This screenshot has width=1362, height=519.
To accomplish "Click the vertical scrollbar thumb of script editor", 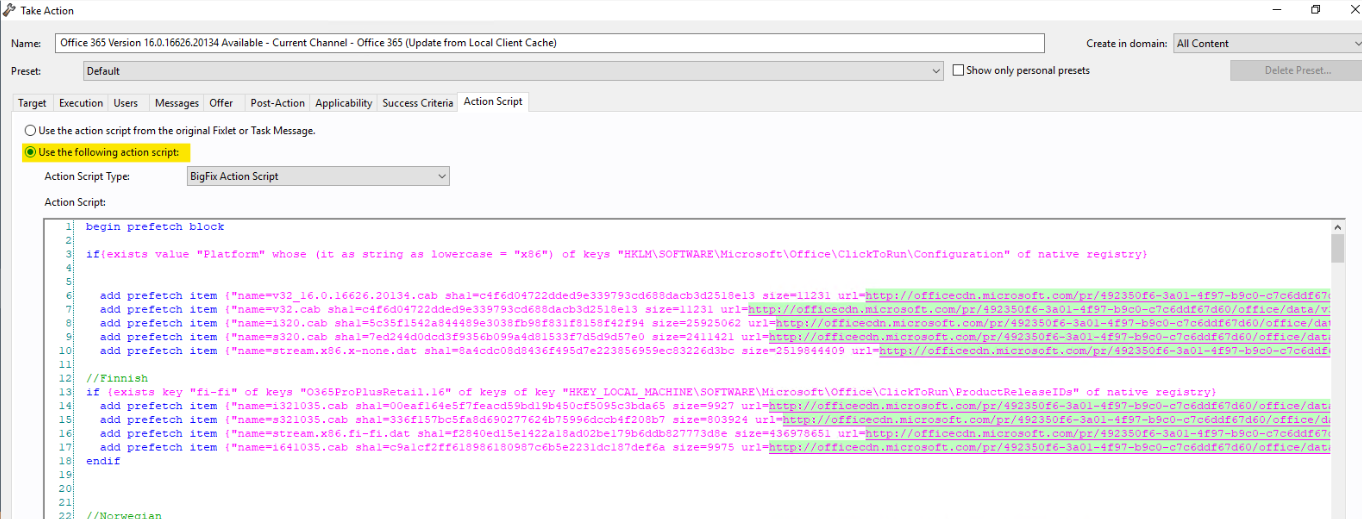I will coord(1338,249).
